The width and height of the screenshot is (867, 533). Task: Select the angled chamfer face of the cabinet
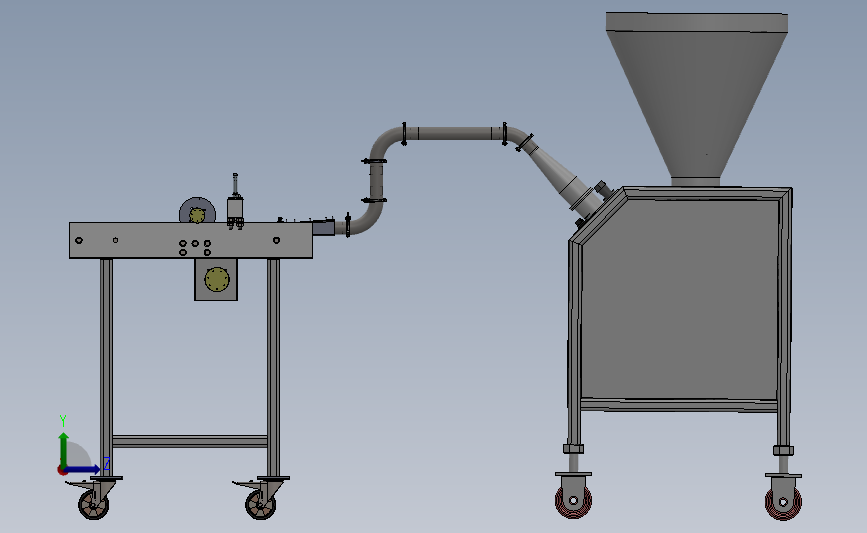coord(598,215)
